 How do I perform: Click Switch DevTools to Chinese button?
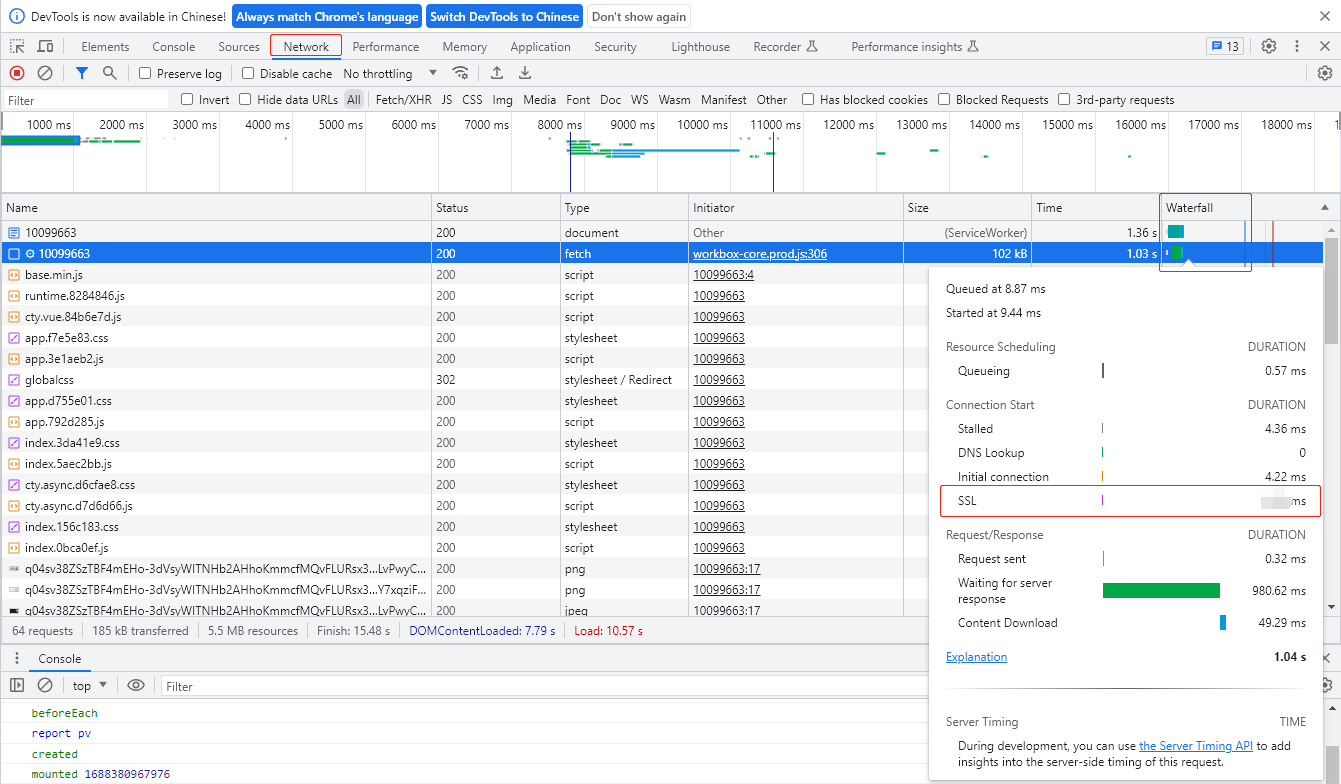(x=505, y=17)
